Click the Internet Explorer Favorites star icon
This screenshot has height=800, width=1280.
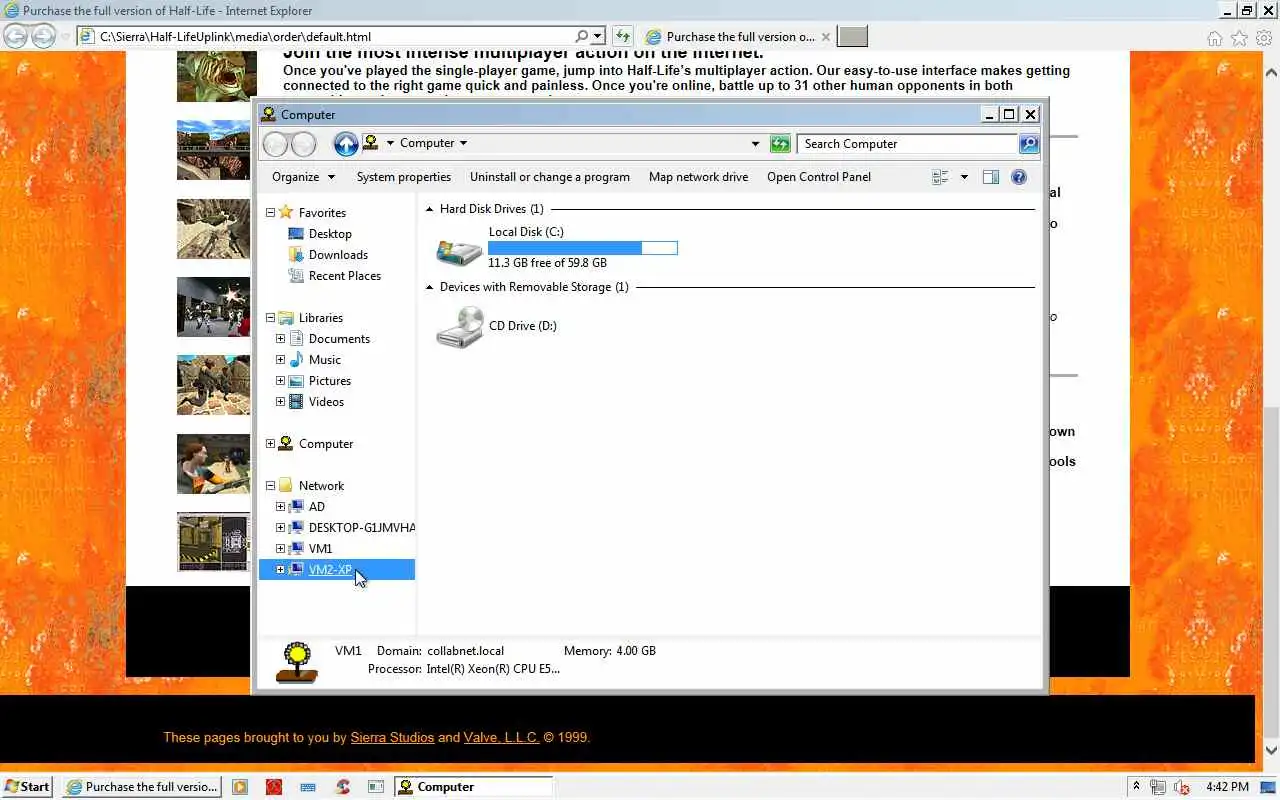1239,38
